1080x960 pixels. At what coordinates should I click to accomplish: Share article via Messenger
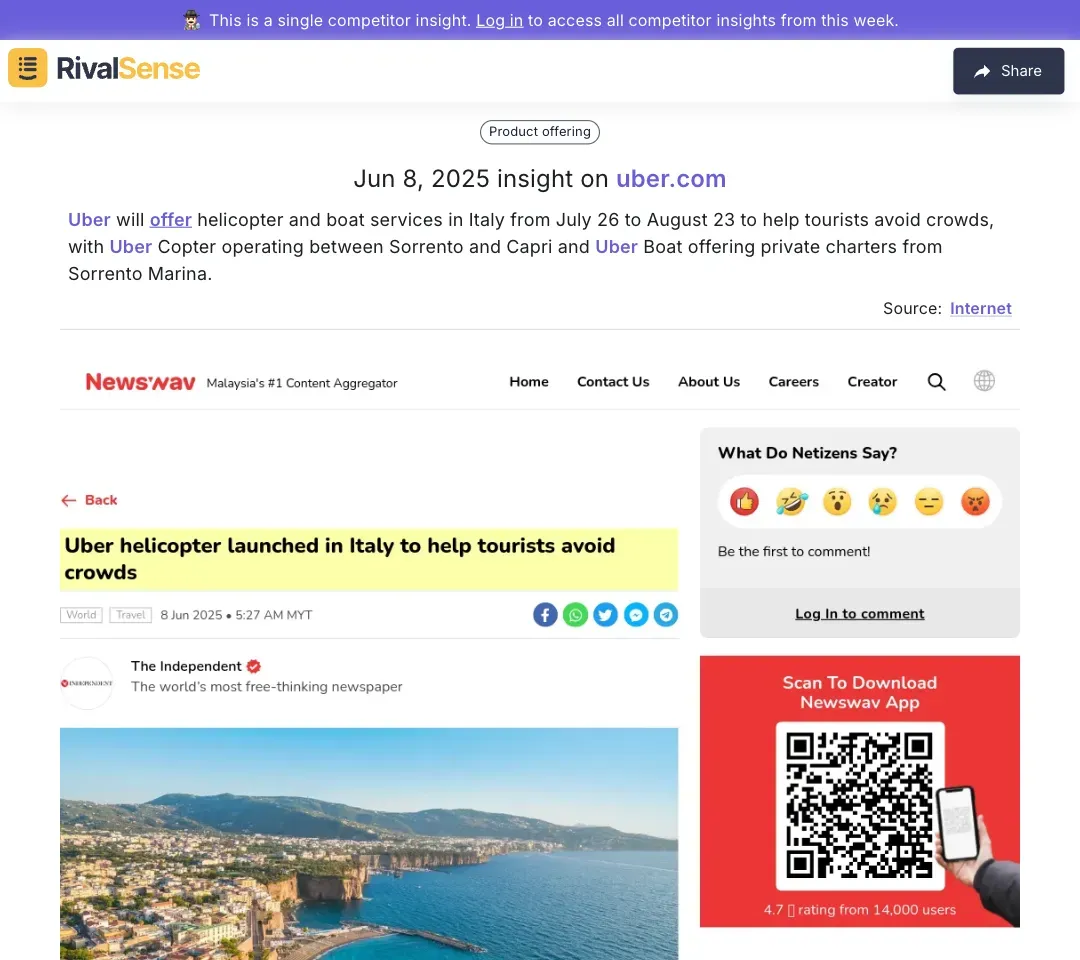pyautogui.click(x=636, y=614)
